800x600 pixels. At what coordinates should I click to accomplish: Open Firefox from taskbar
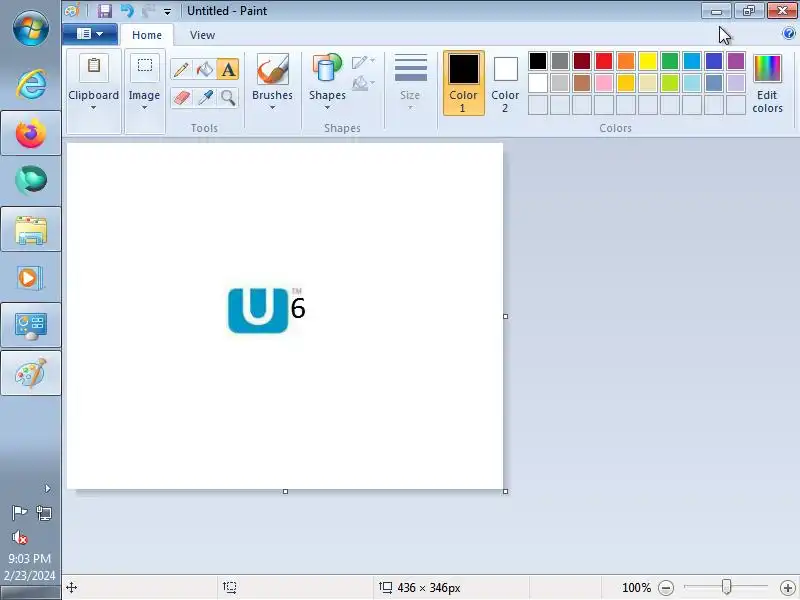click(31, 133)
